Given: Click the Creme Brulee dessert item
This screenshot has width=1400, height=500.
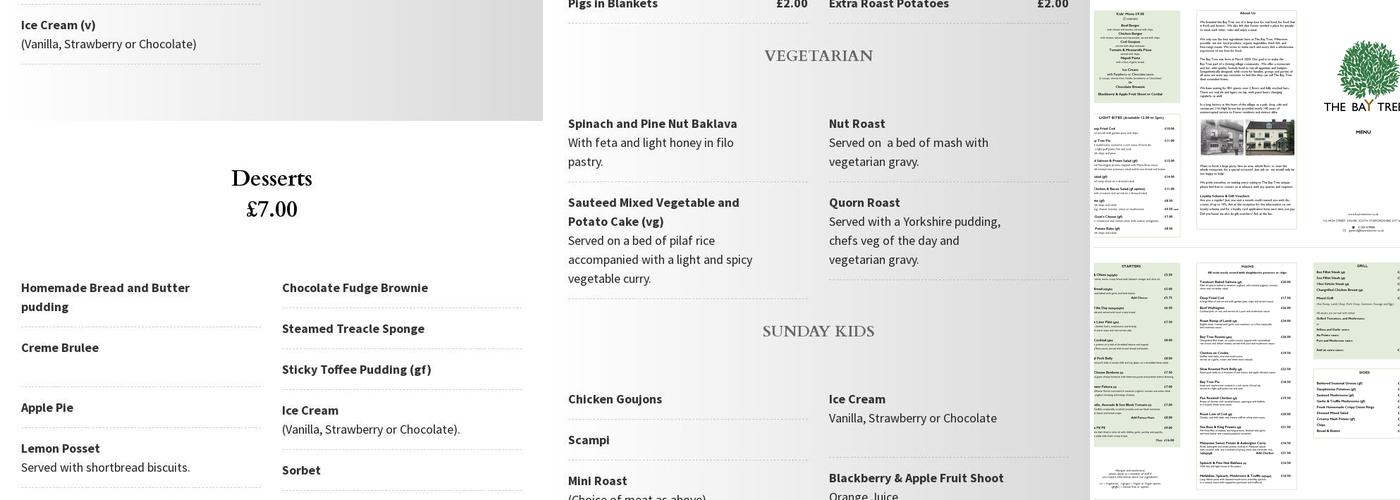Looking at the screenshot, I should [x=60, y=348].
